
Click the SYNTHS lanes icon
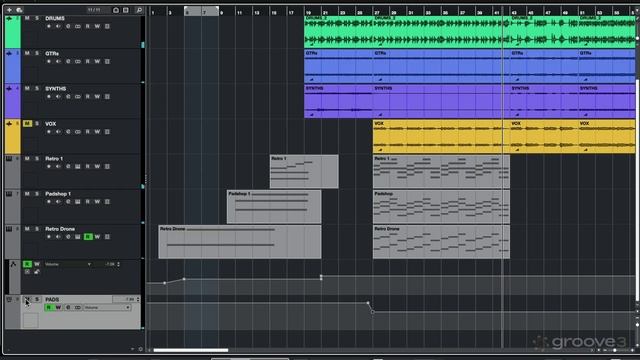(x=107, y=97)
